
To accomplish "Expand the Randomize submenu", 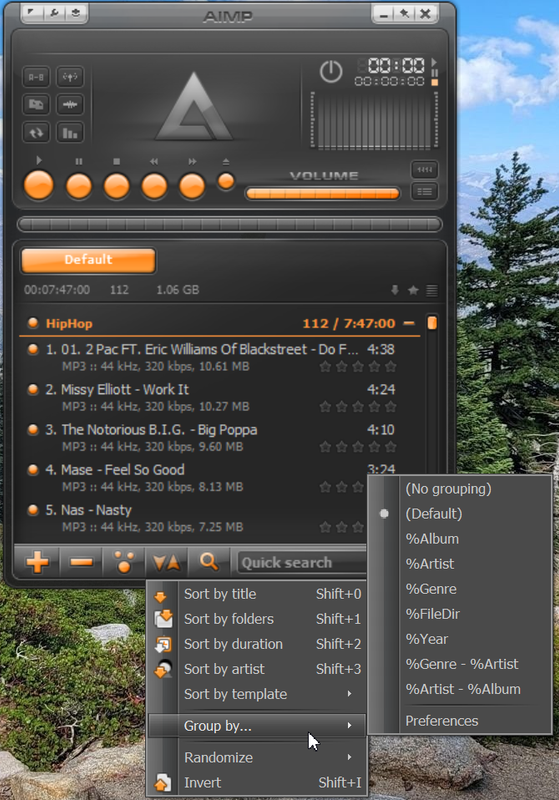I will coord(257,757).
